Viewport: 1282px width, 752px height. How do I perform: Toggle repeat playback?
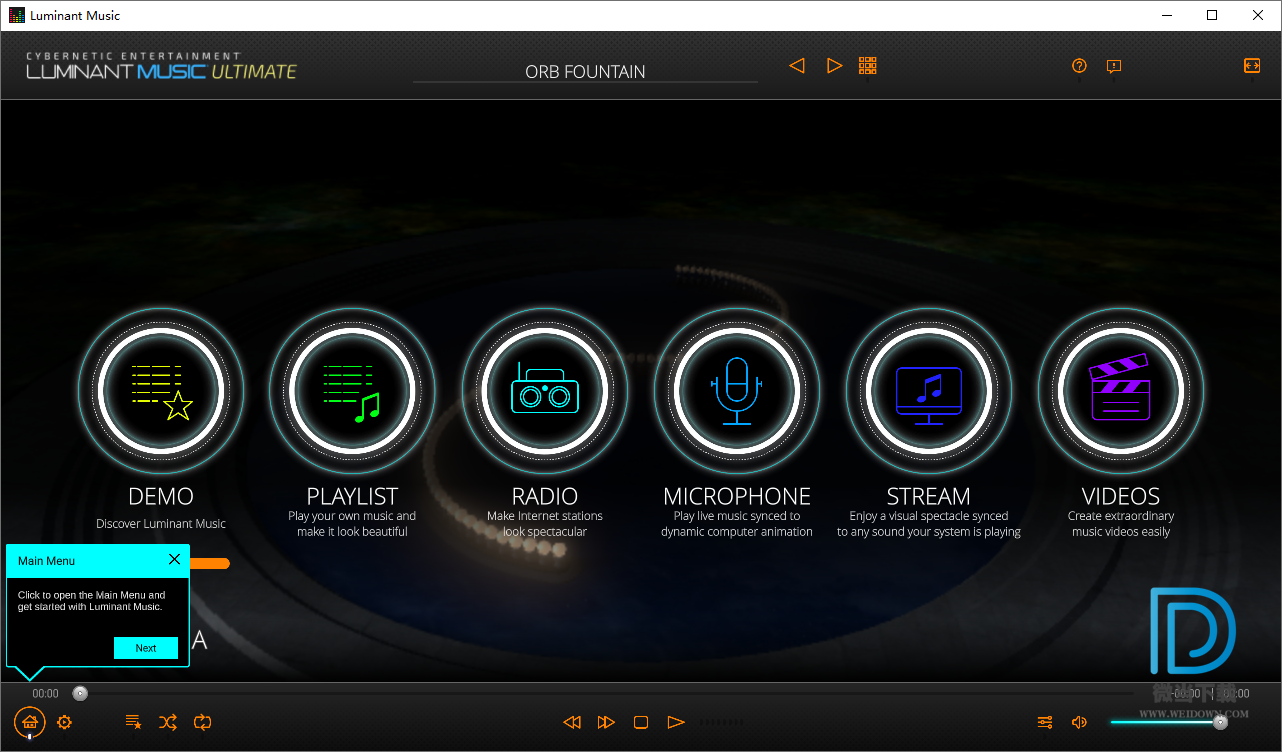pyautogui.click(x=203, y=722)
